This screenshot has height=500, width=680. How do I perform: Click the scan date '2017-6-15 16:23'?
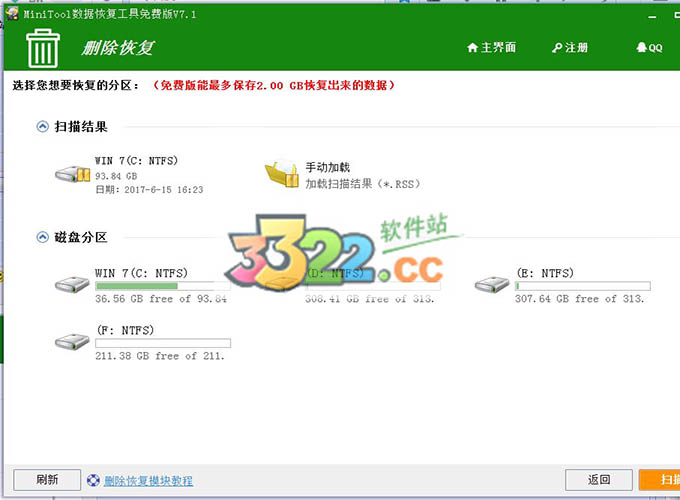point(163,190)
